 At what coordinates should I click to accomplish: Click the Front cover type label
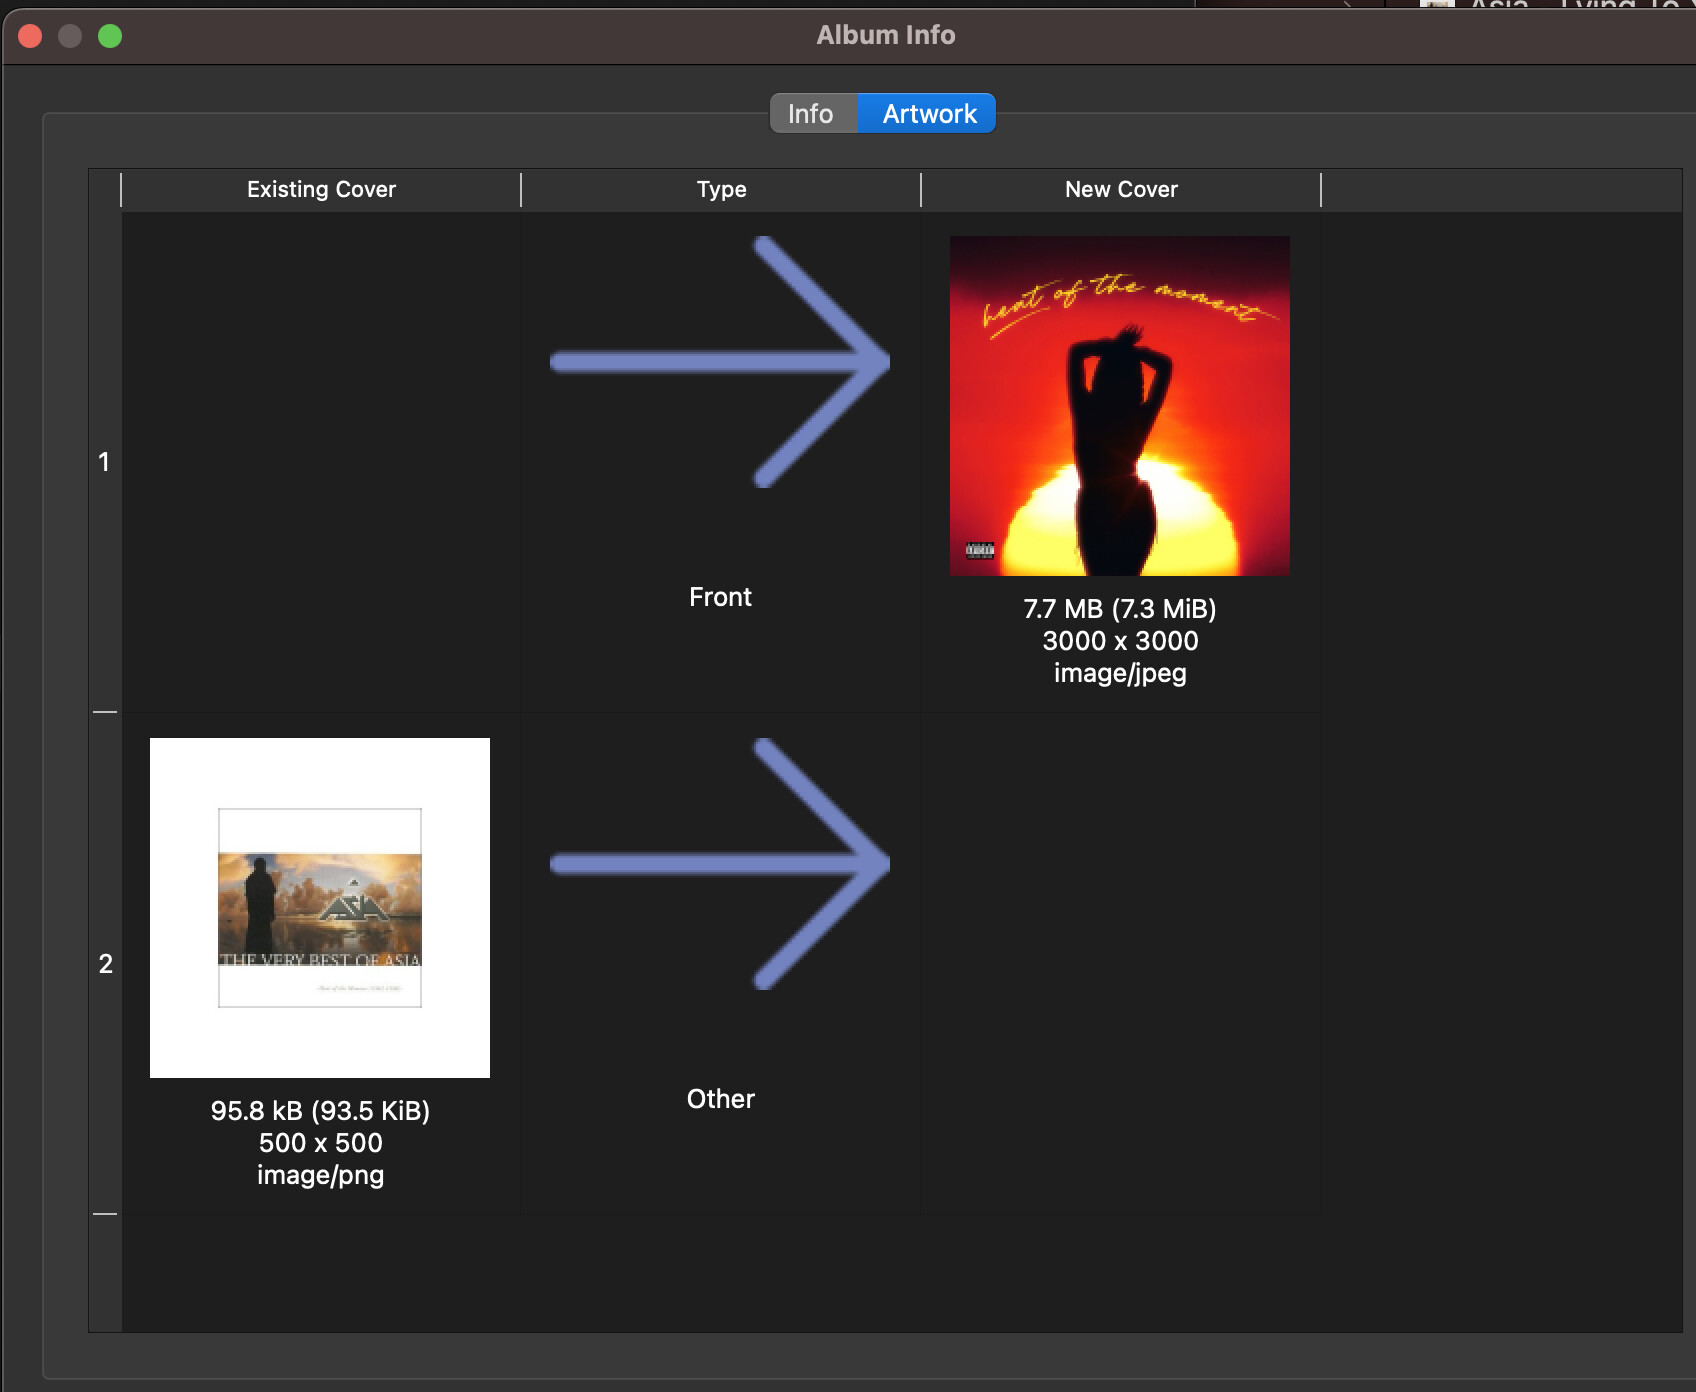tap(720, 597)
